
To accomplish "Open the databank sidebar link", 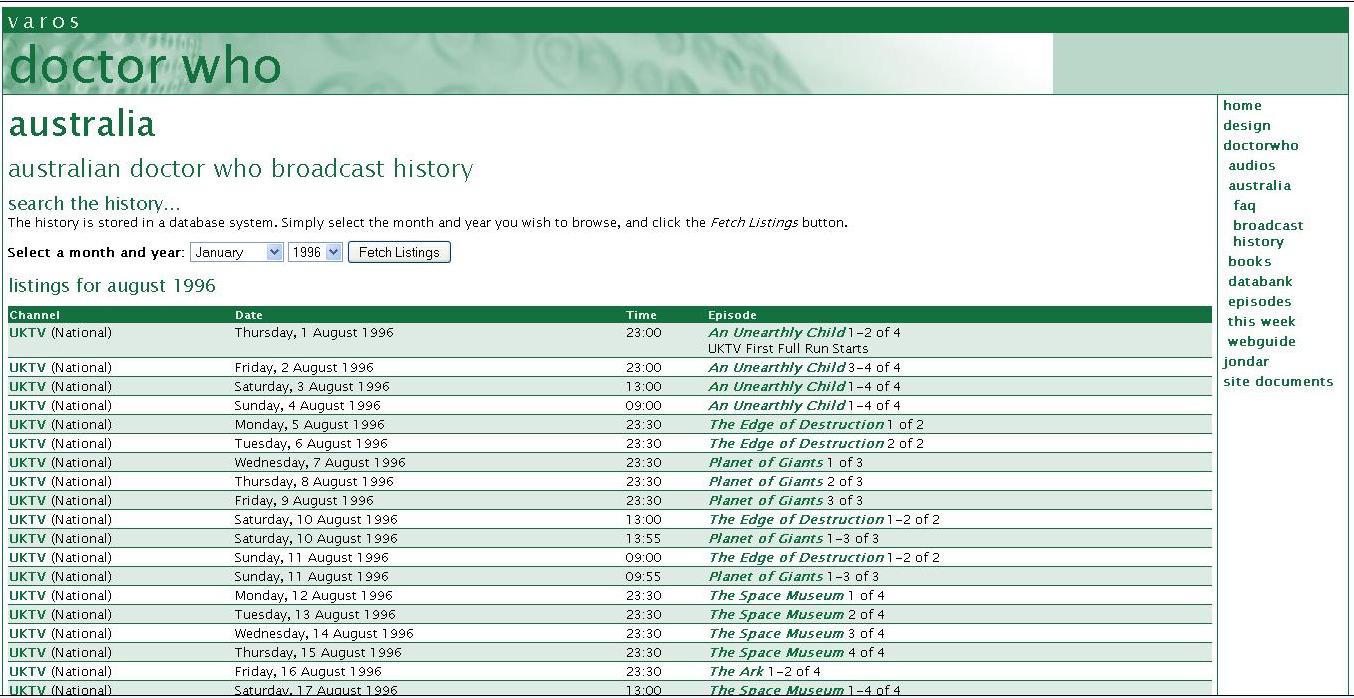I will [x=1260, y=281].
